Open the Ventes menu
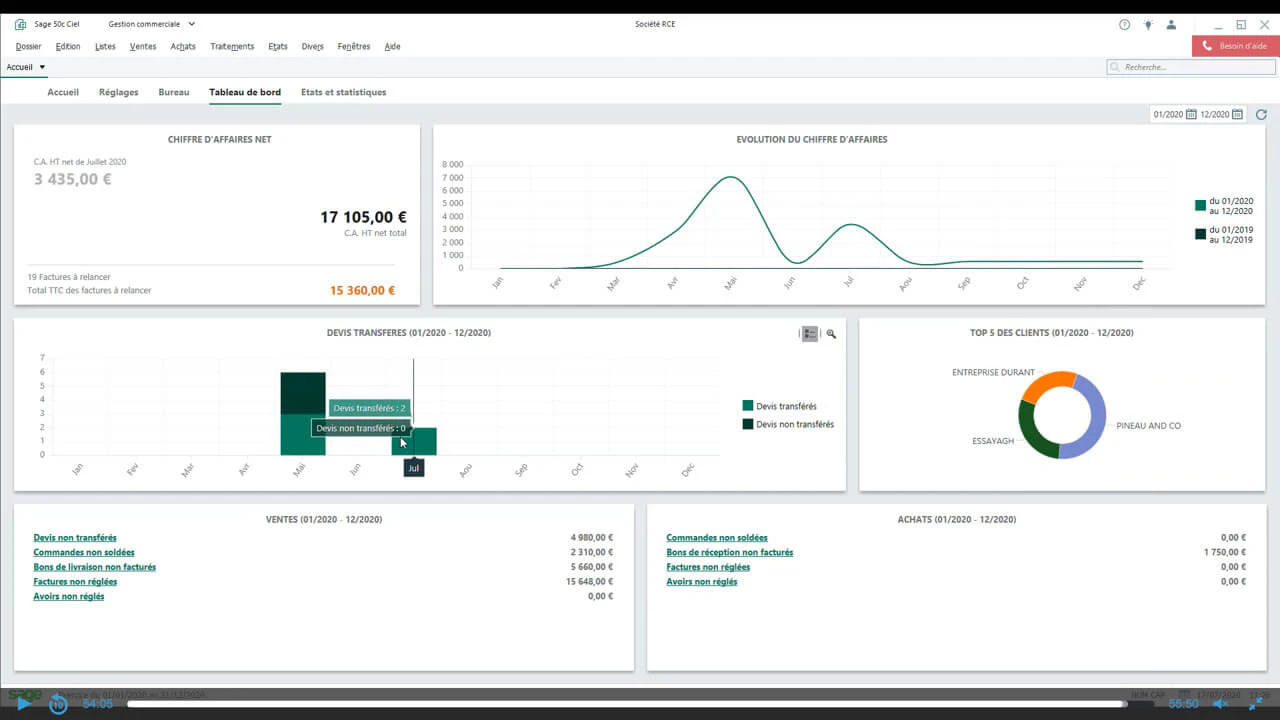The height and width of the screenshot is (720, 1280). (x=143, y=46)
